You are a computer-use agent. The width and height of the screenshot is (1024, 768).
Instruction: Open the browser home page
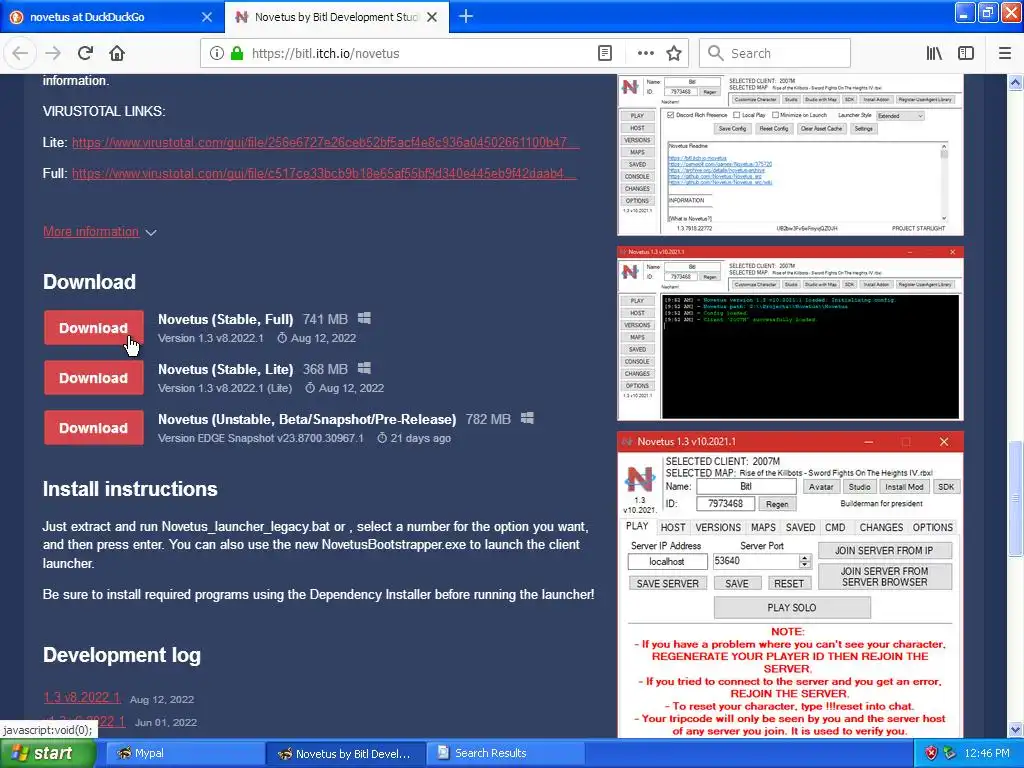(117, 53)
